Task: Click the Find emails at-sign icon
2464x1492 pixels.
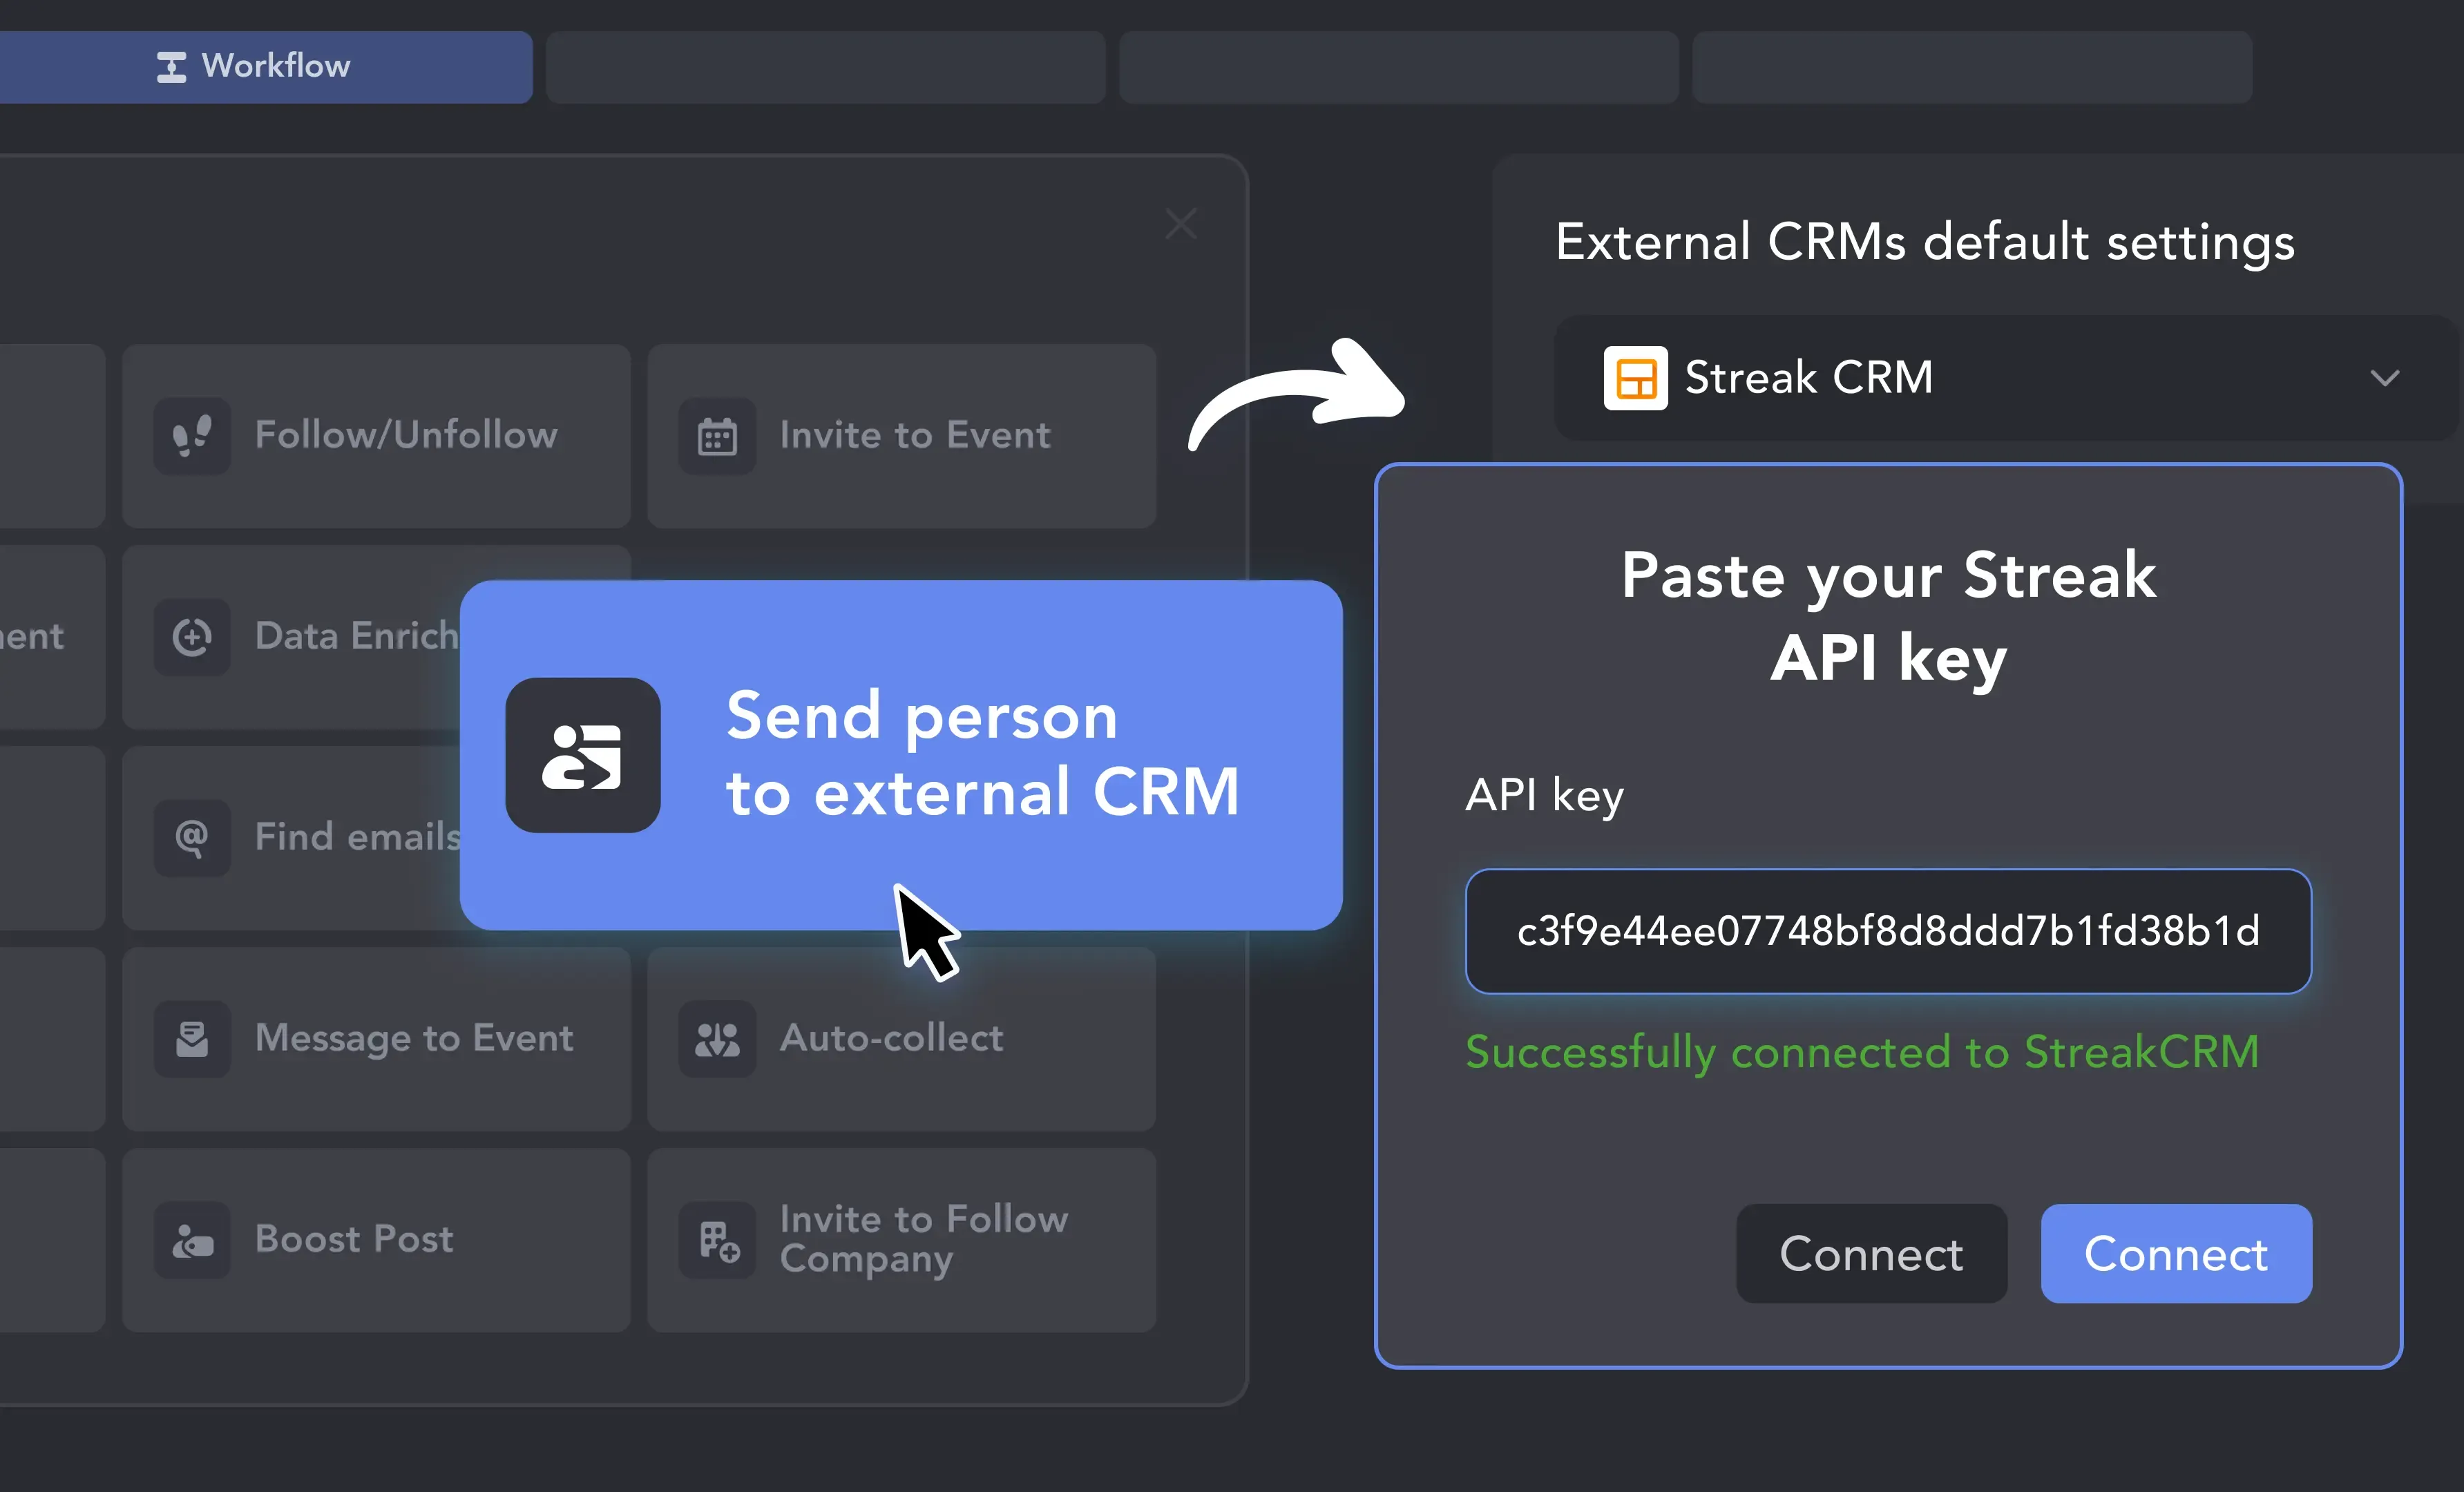Action: click(x=192, y=838)
